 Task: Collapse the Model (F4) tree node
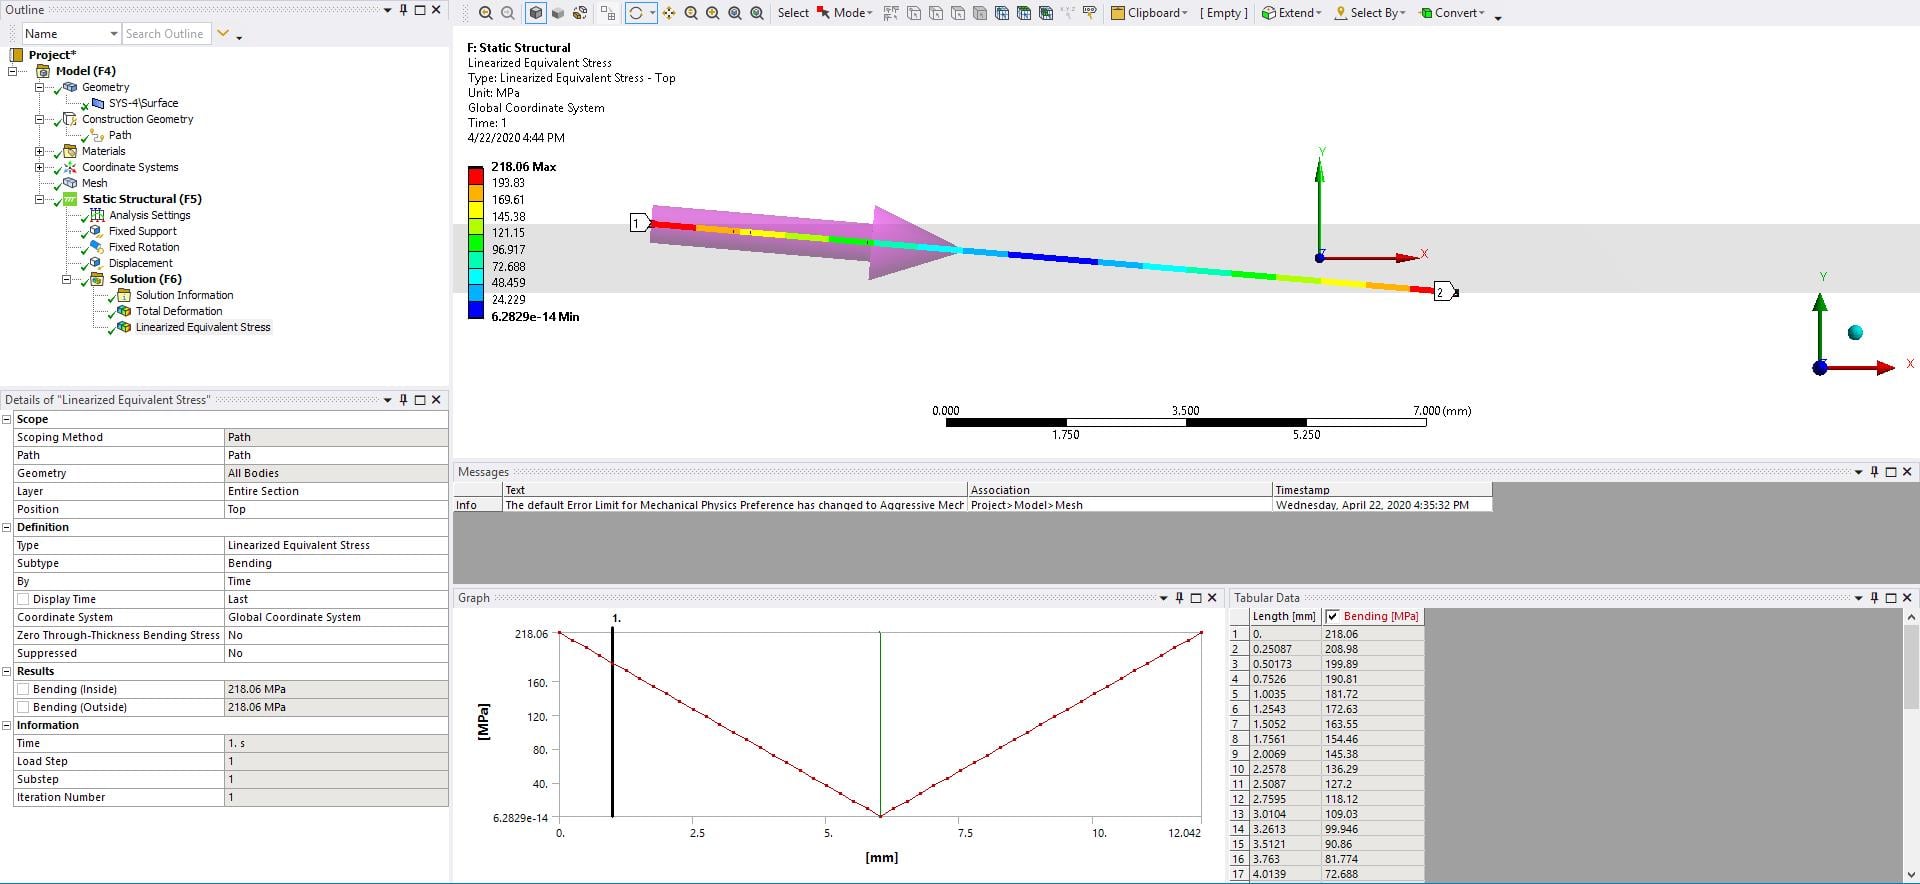coord(13,71)
